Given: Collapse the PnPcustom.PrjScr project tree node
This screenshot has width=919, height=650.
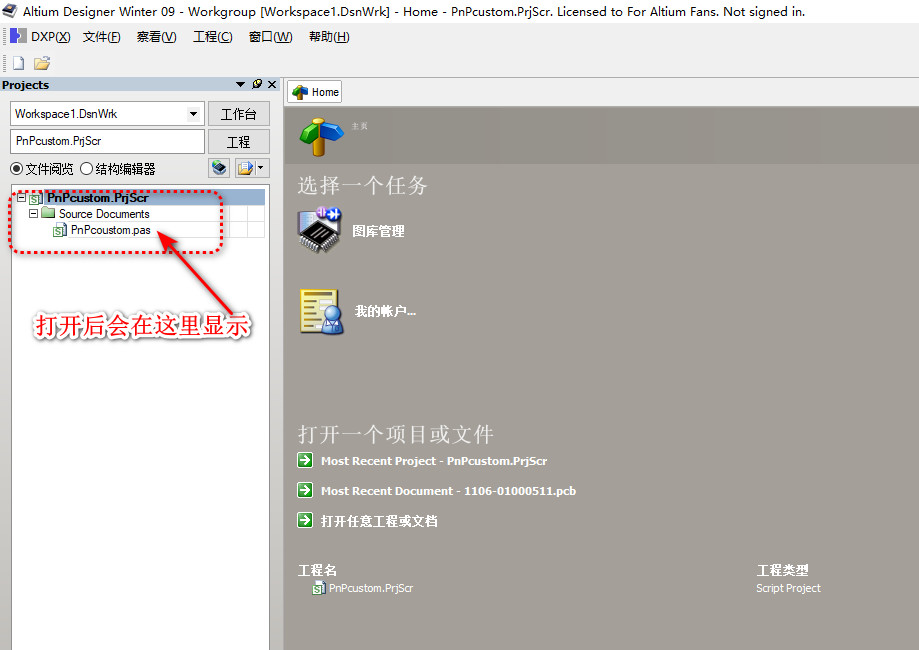Looking at the screenshot, I should point(21,198).
